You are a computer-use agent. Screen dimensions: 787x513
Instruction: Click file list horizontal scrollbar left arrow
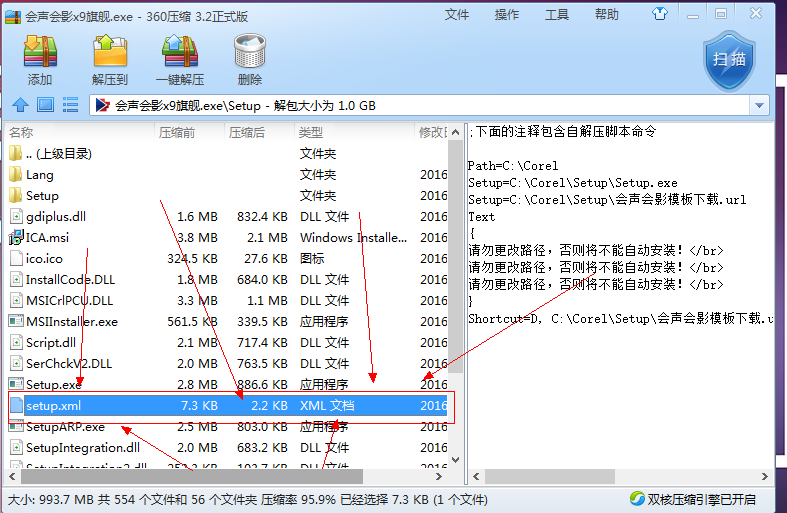[13, 476]
